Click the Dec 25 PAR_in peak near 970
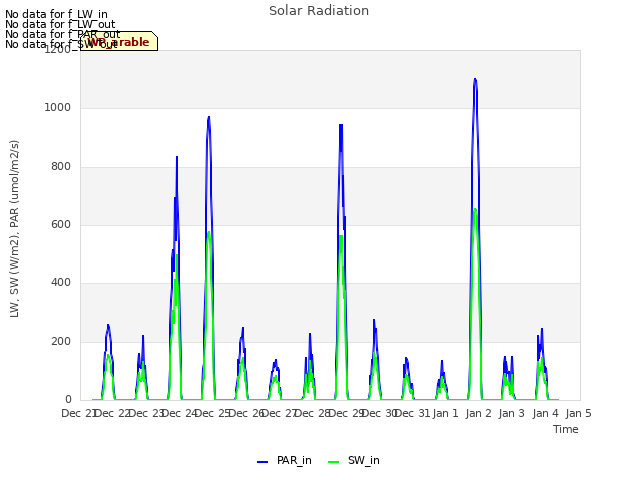 tap(209, 117)
